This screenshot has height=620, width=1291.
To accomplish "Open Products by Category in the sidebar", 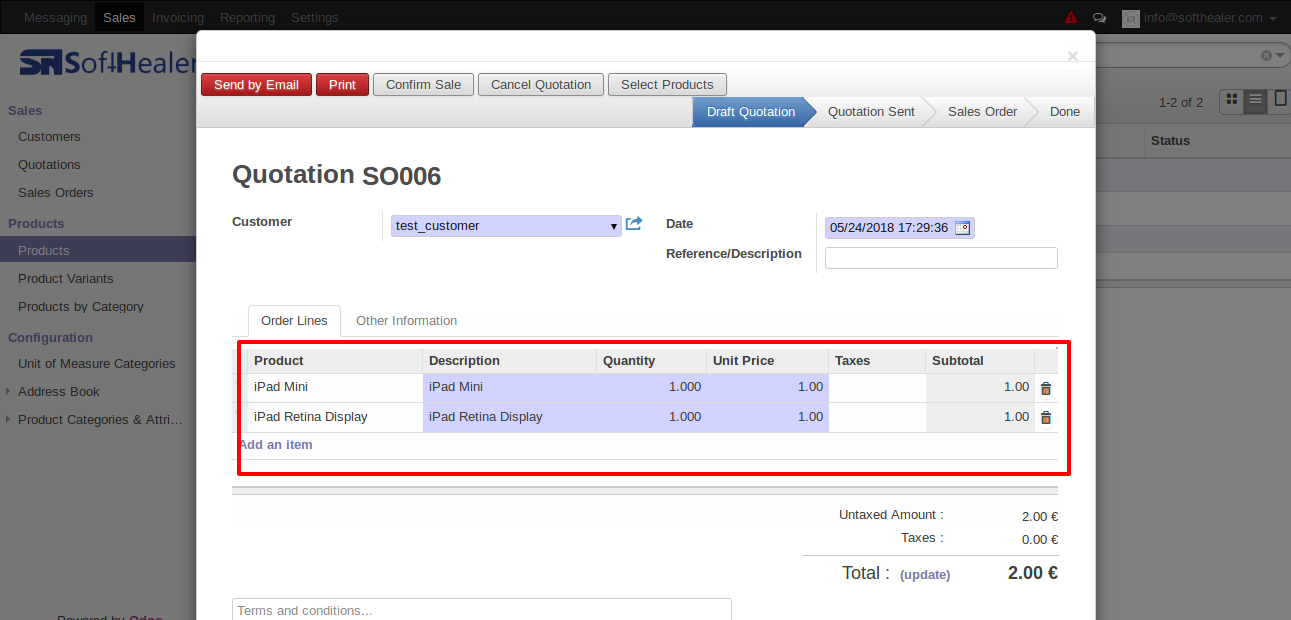I will pyautogui.click(x=81, y=307).
